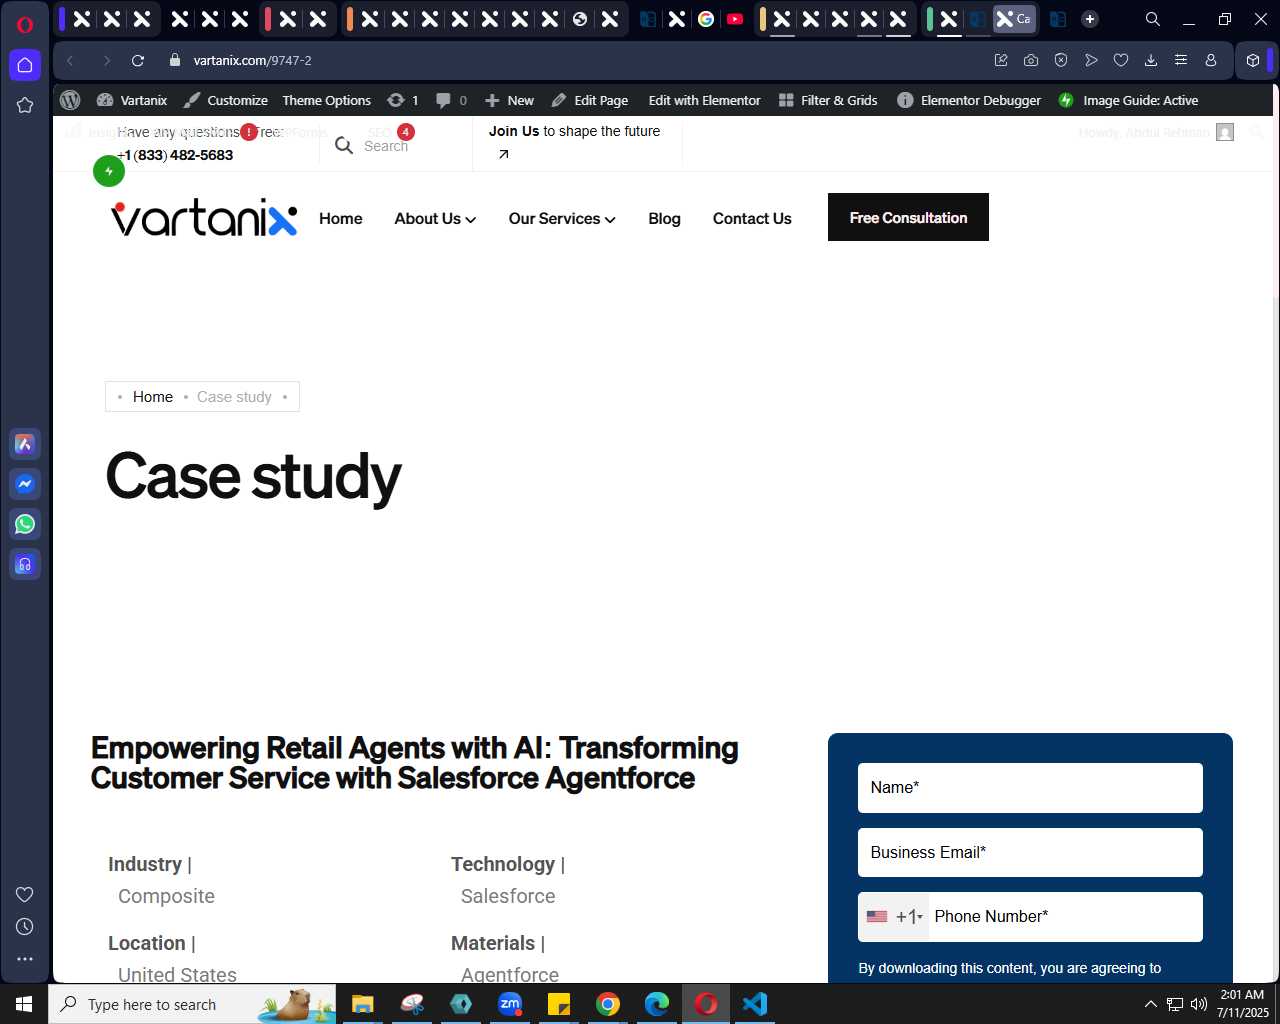Open the Opera main menu logo
The width and height of the screenshot is (1280, 1024).
pos(25,24)
